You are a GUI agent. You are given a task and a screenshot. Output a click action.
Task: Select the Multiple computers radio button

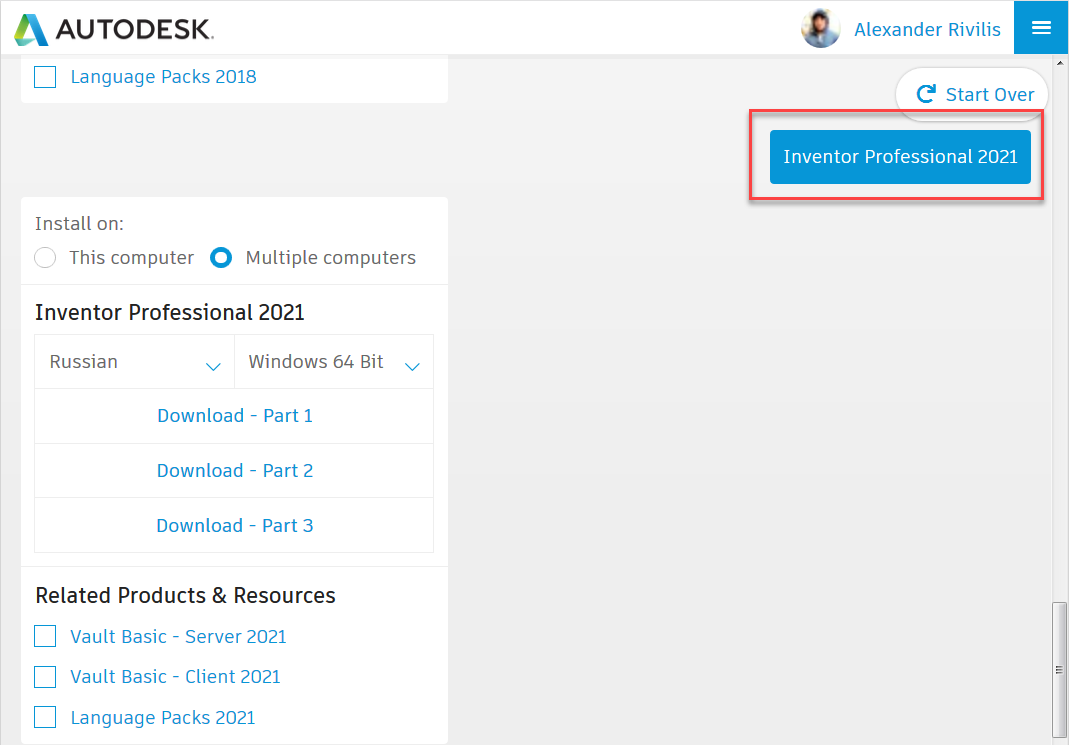pos(221,258)
